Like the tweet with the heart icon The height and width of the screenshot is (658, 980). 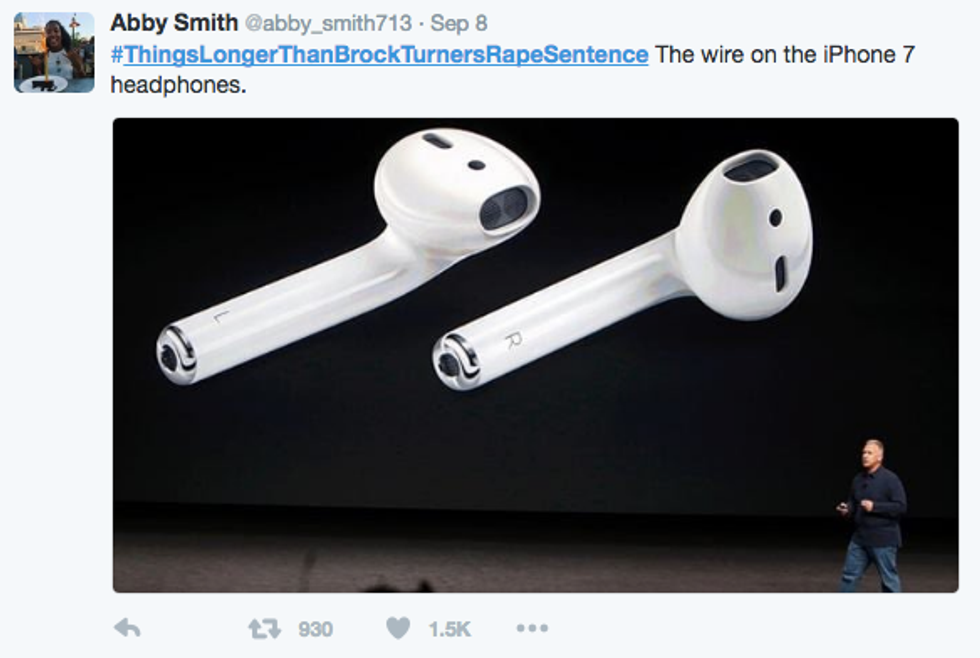398,628
